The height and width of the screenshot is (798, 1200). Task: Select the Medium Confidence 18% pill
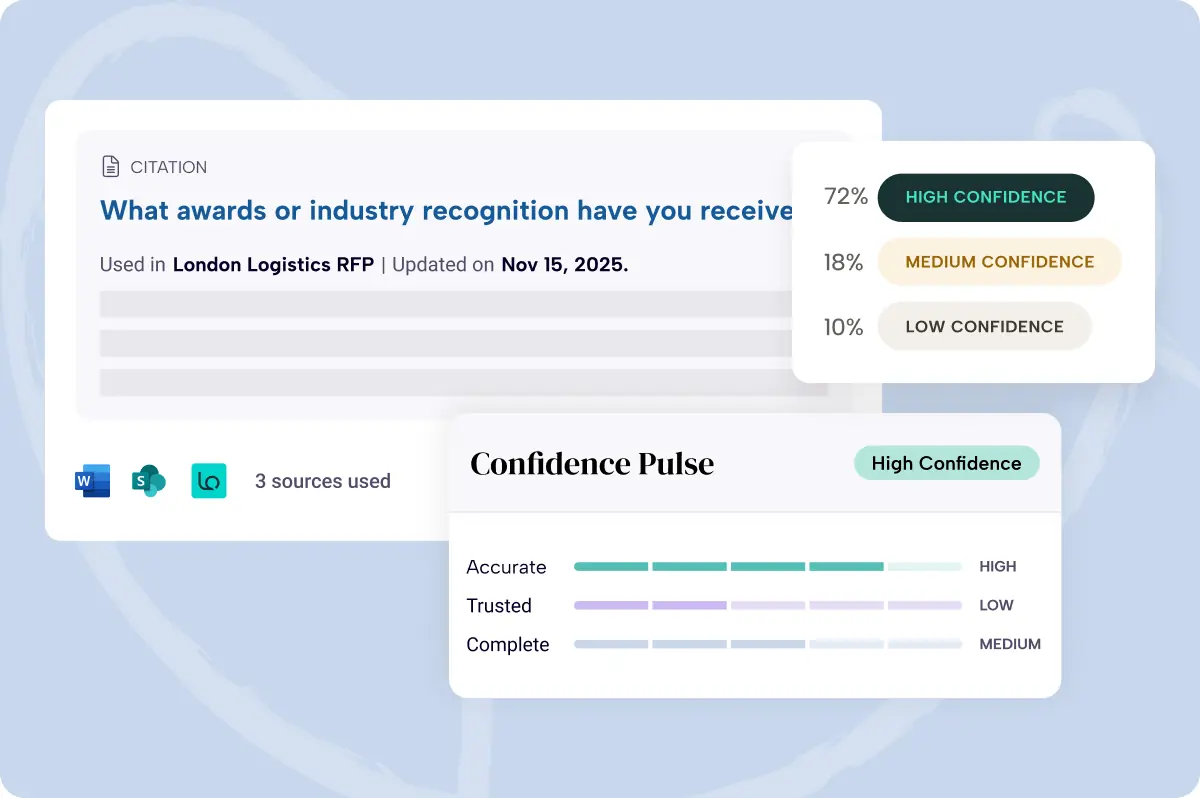coord(999,262)
